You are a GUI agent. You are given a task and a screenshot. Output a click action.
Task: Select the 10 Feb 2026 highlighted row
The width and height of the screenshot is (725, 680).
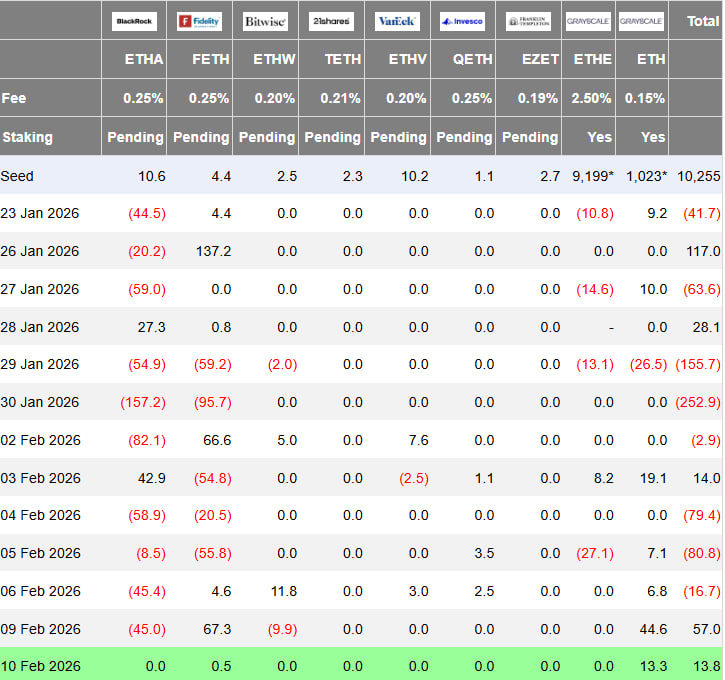[x=361, y=666]
